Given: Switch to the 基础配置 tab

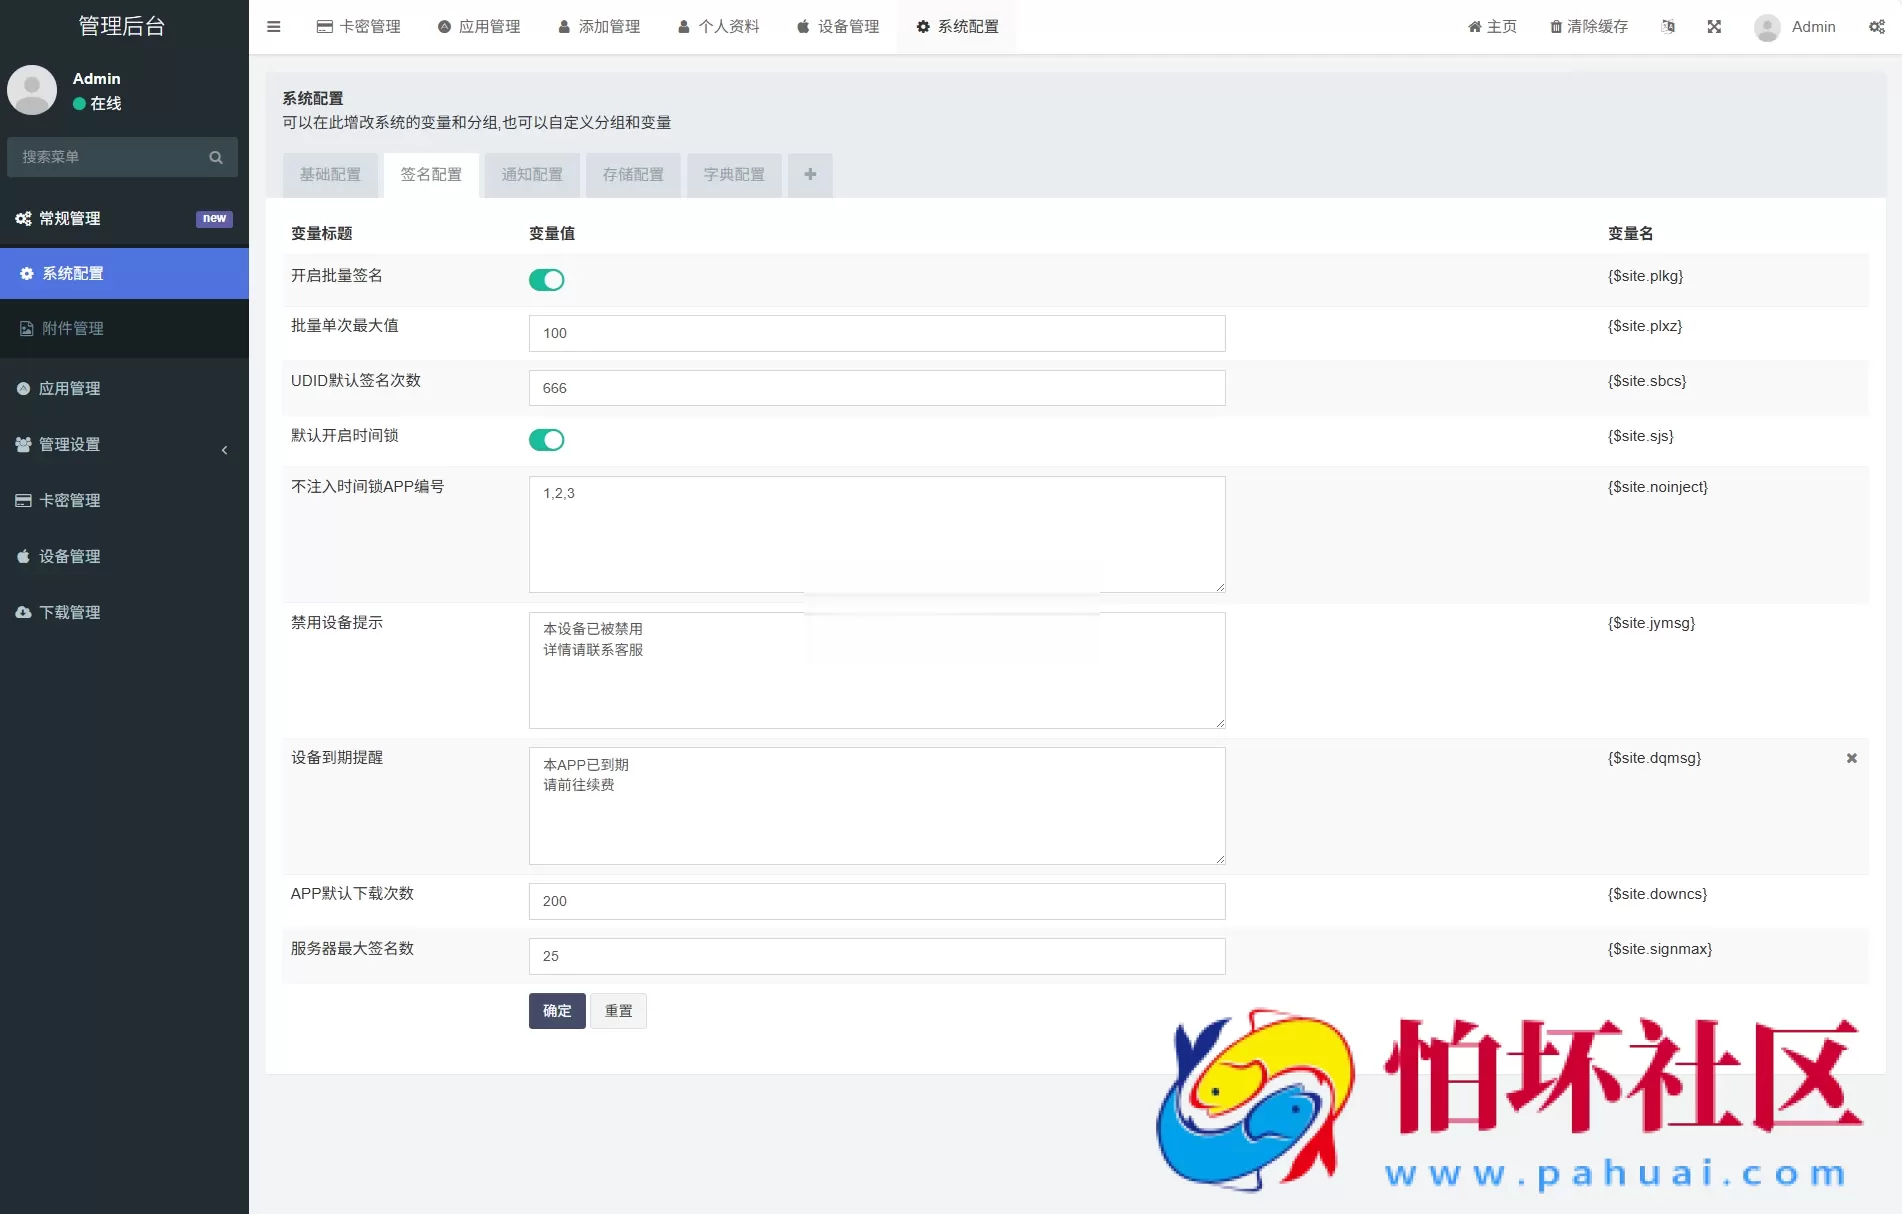Looking at the screenshot, I should click(x=331, y=174).
